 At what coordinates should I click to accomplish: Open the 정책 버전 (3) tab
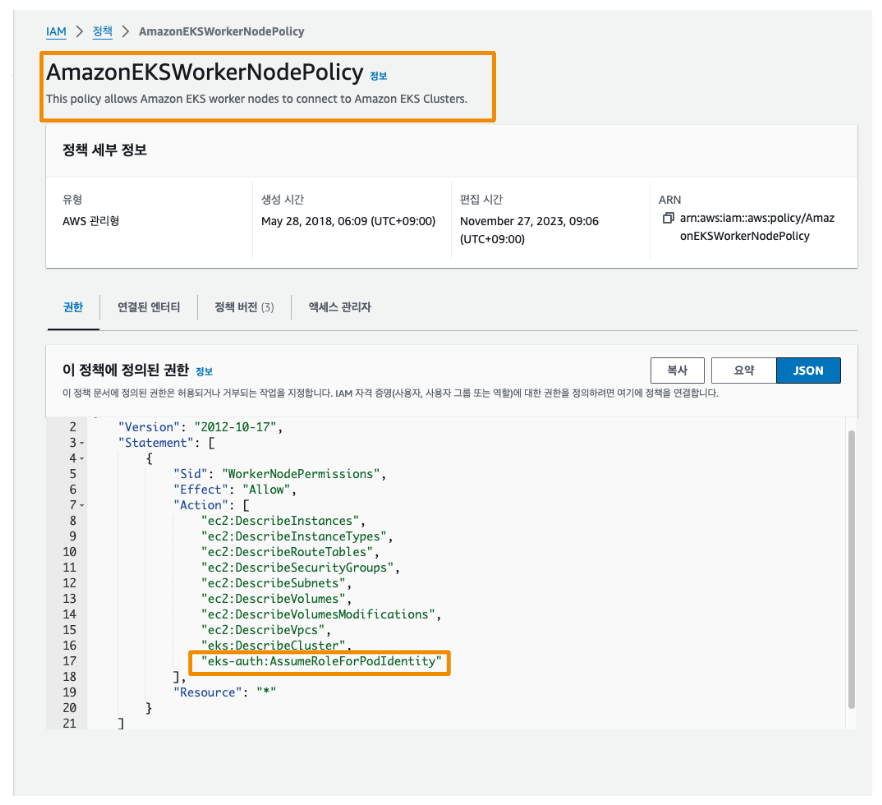coord(244,307)
